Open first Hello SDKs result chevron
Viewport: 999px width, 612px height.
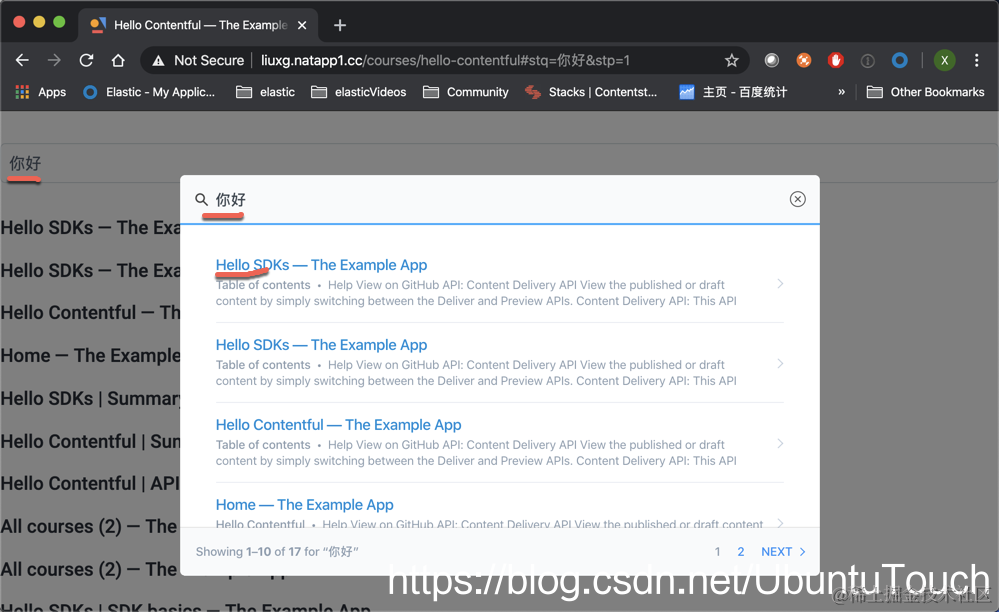click(x=780, y=283)
